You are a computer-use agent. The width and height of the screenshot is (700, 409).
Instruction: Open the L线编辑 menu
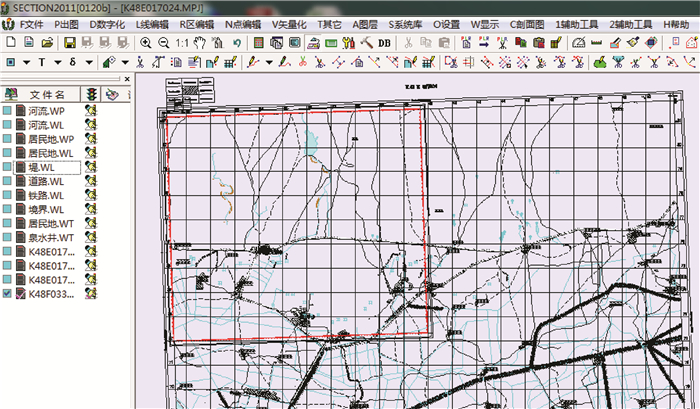coord(152,22)
